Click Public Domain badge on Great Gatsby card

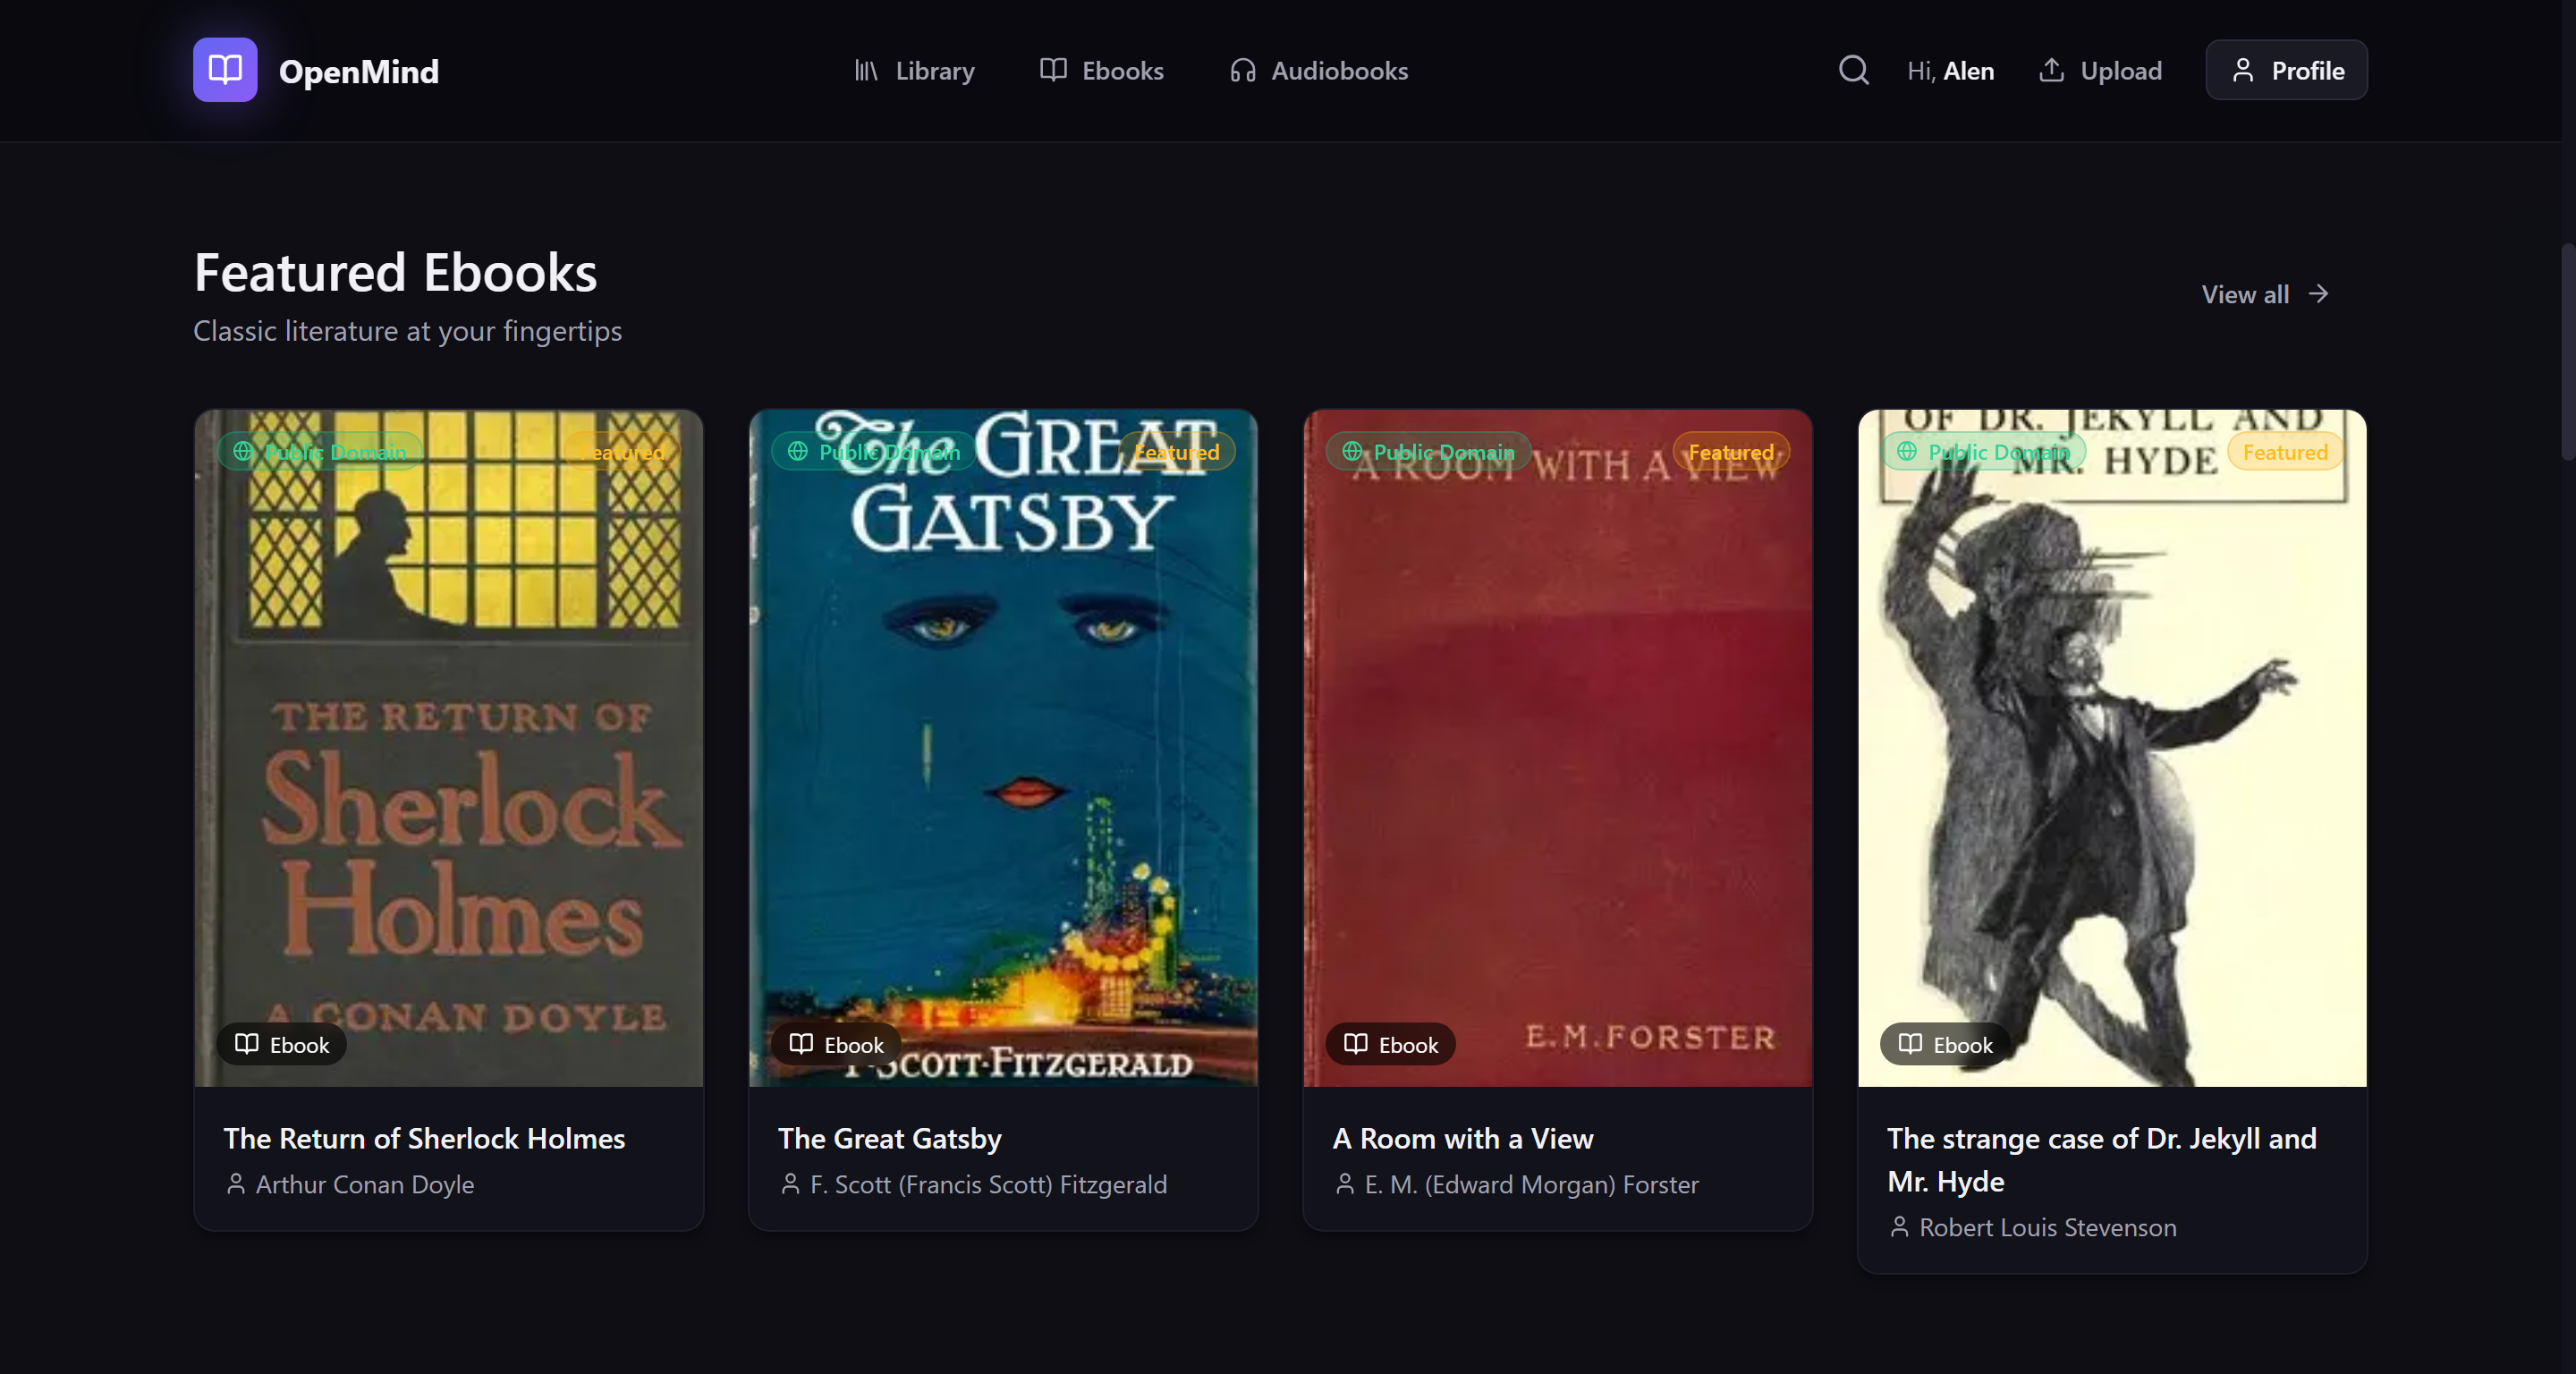[874, 452]
